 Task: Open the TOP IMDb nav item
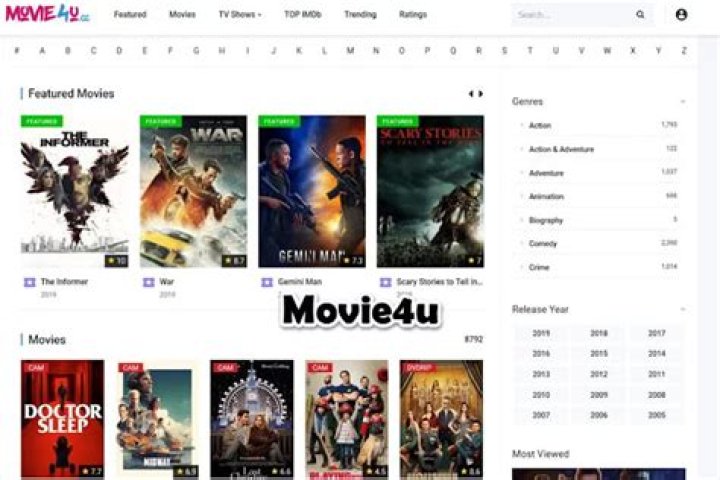tap(303, 15)
